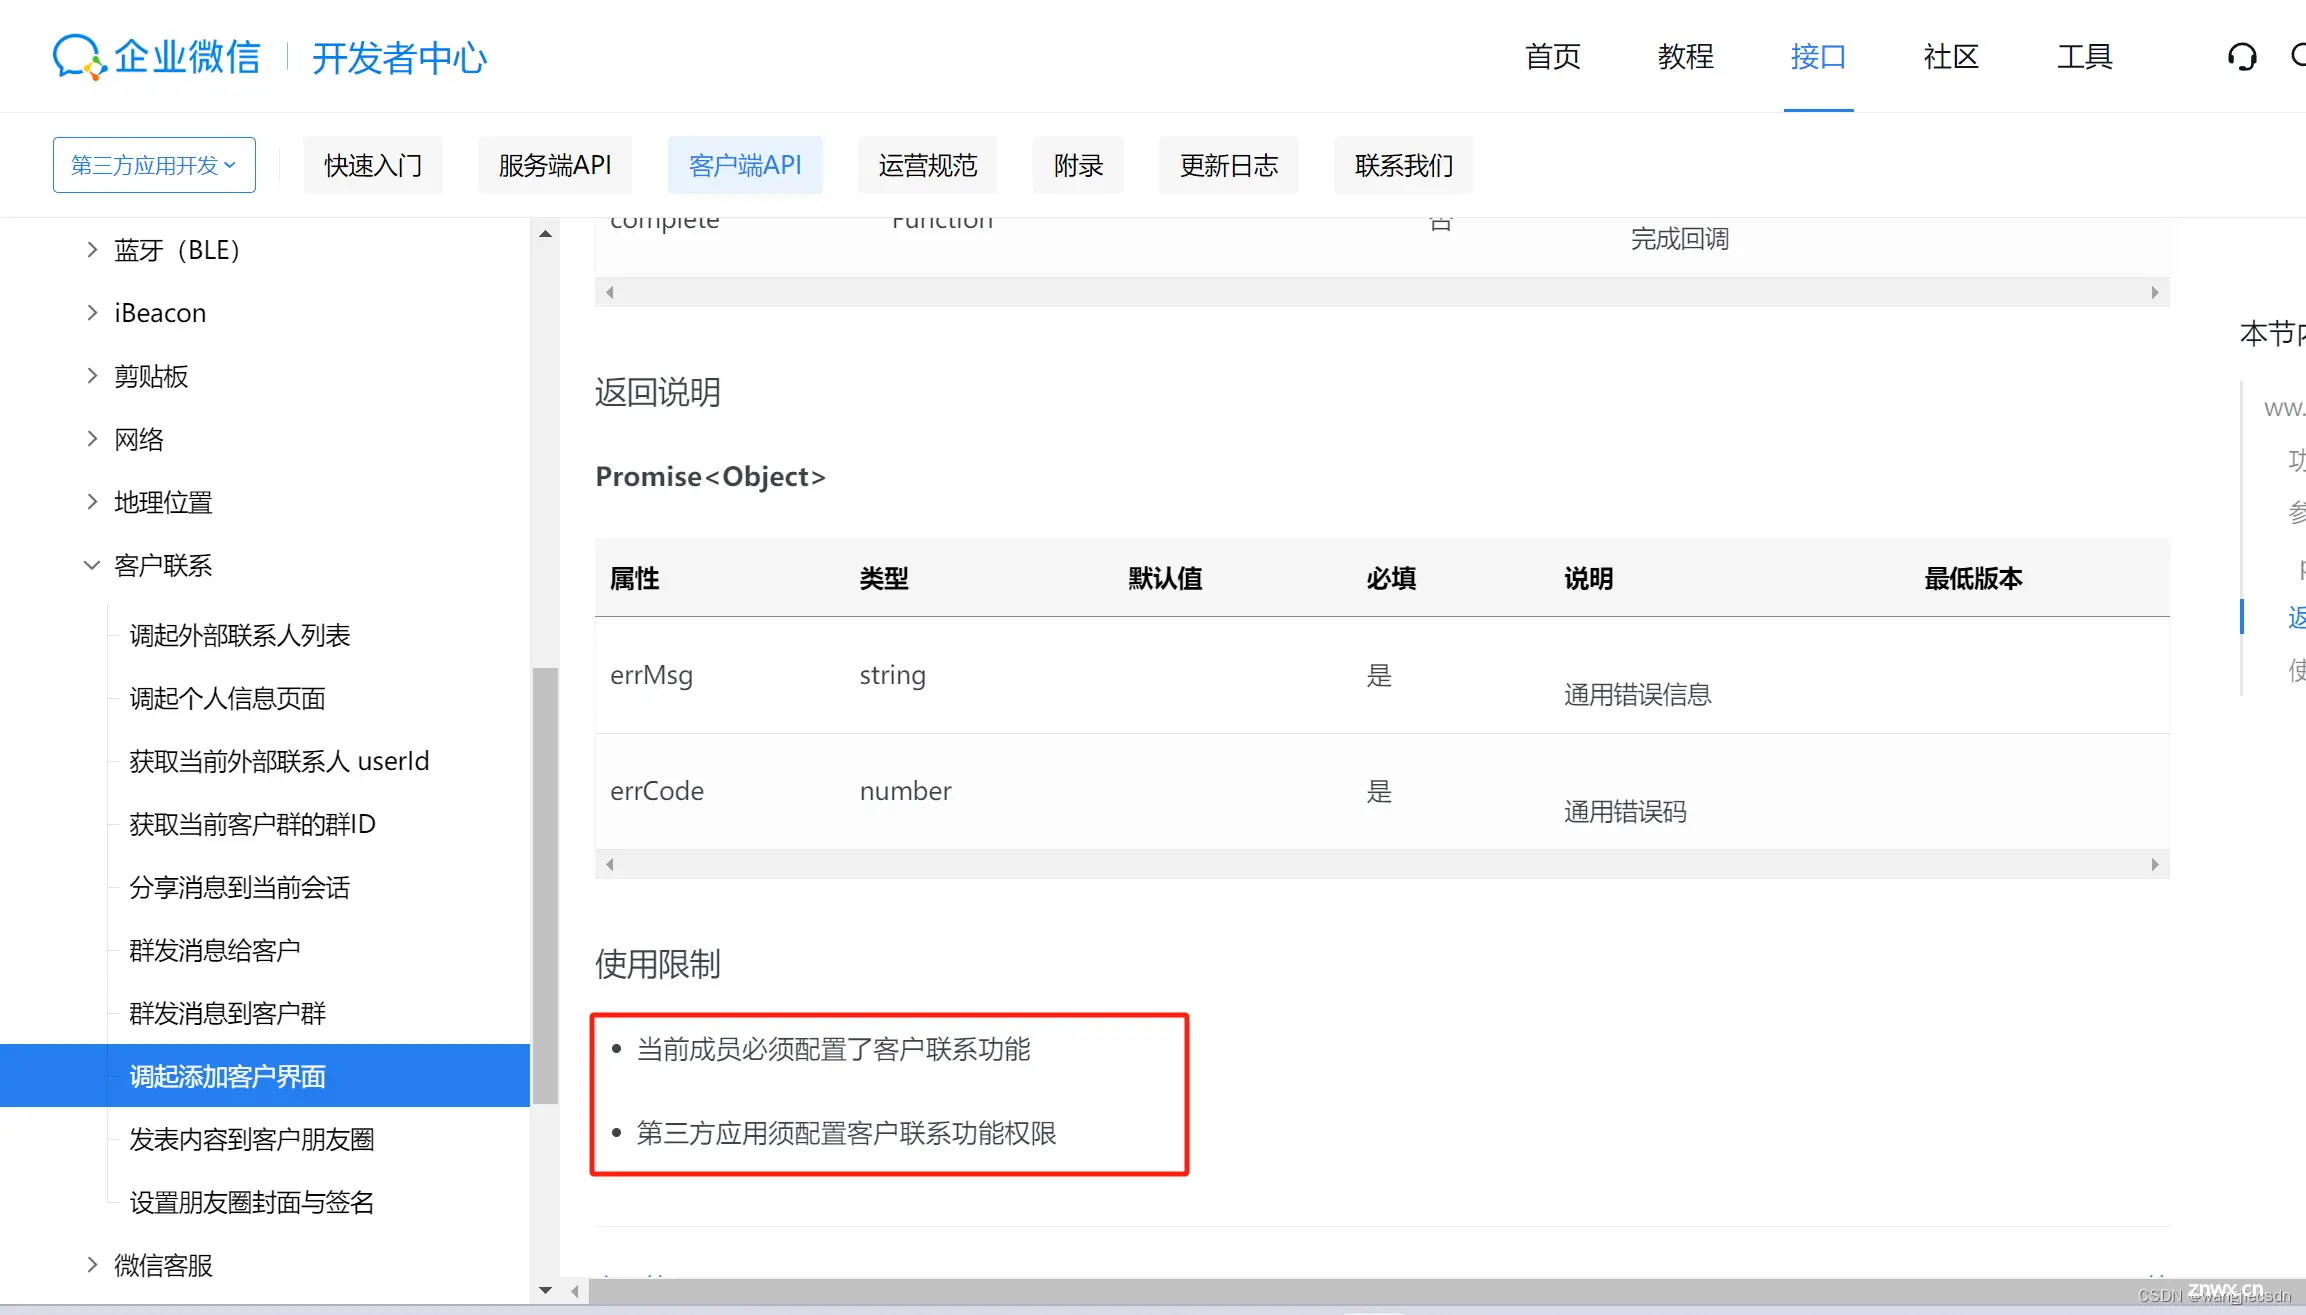Click the 开发者中心 header link
Screen dimensions: 2306x1315
point(399,58)
